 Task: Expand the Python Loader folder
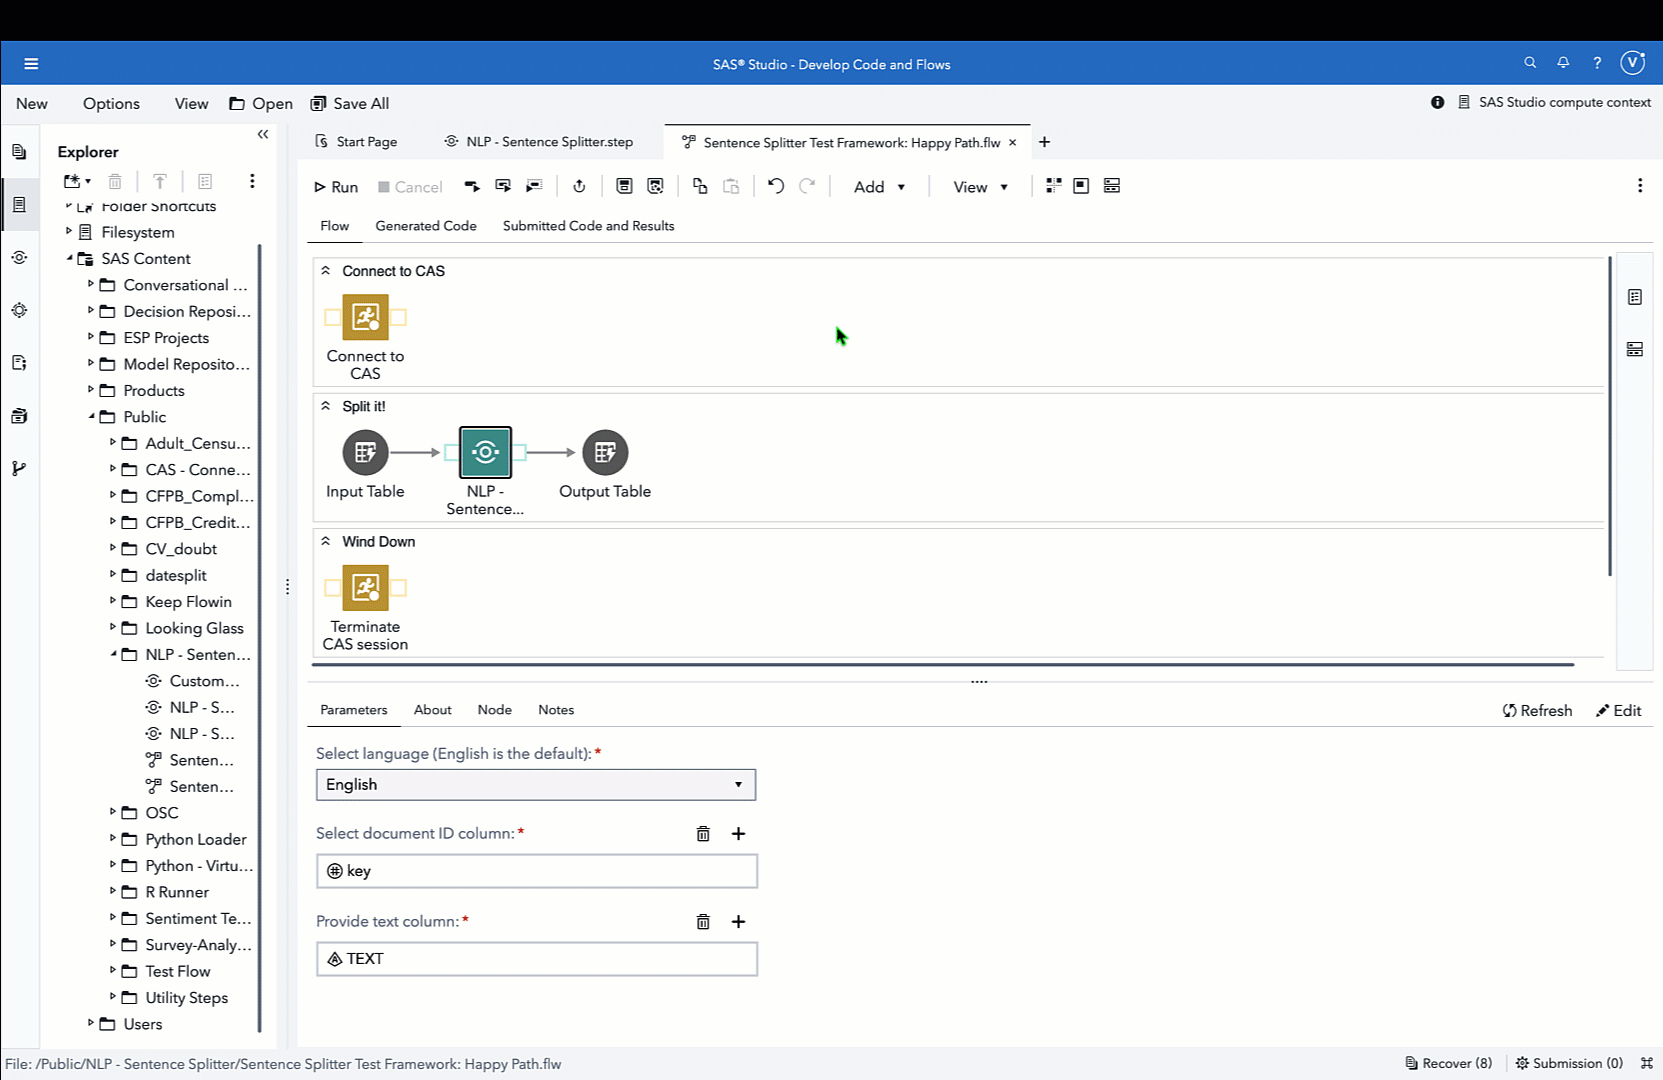click(x=112, y=839)
